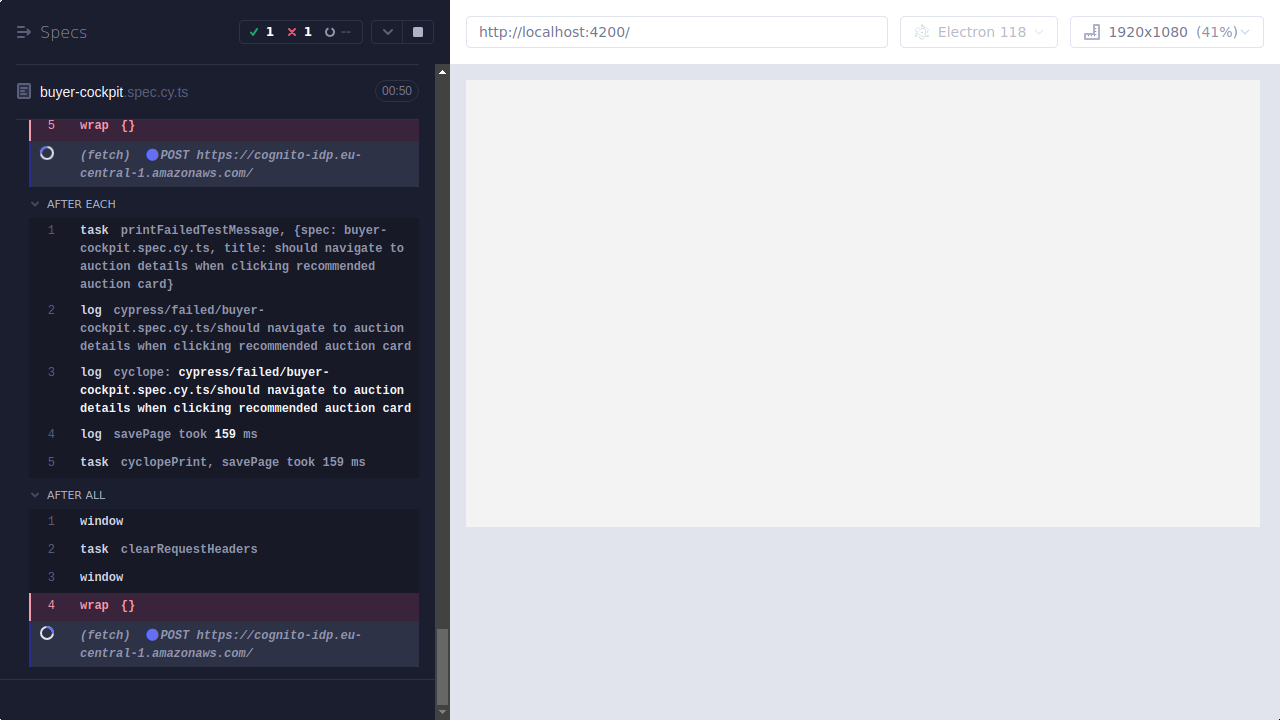Select first window command in After All
This screenshot has height=720, width=1280.
[x=224, y=522]
